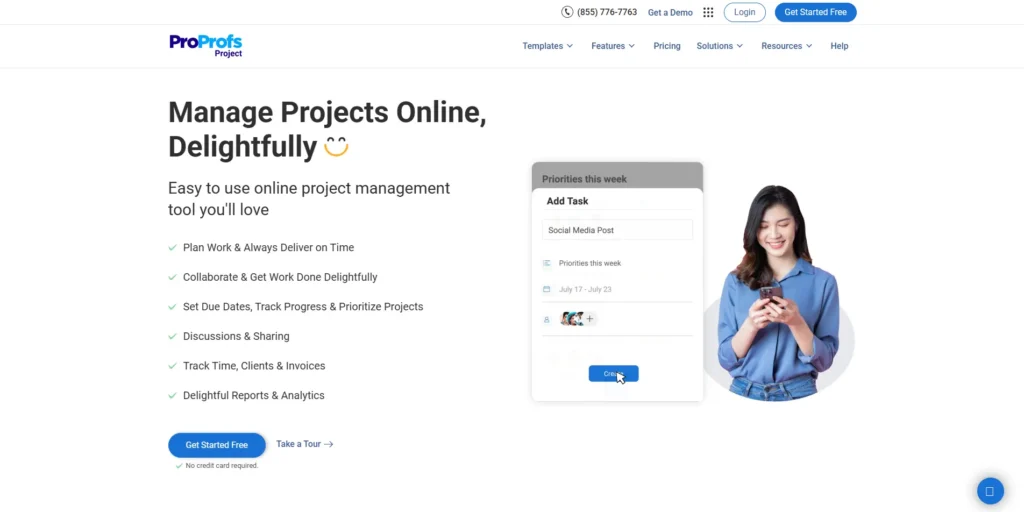Screen dimensions: 1024x512
Task: Open the chat widget icon
Action: coord(989,491)
